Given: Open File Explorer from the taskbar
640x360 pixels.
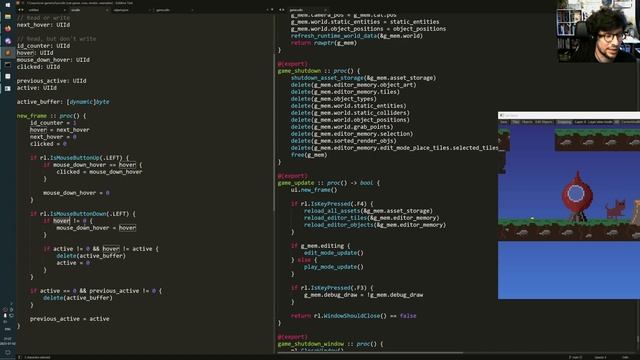Looking at the screenshot, I should coord(8,17).
